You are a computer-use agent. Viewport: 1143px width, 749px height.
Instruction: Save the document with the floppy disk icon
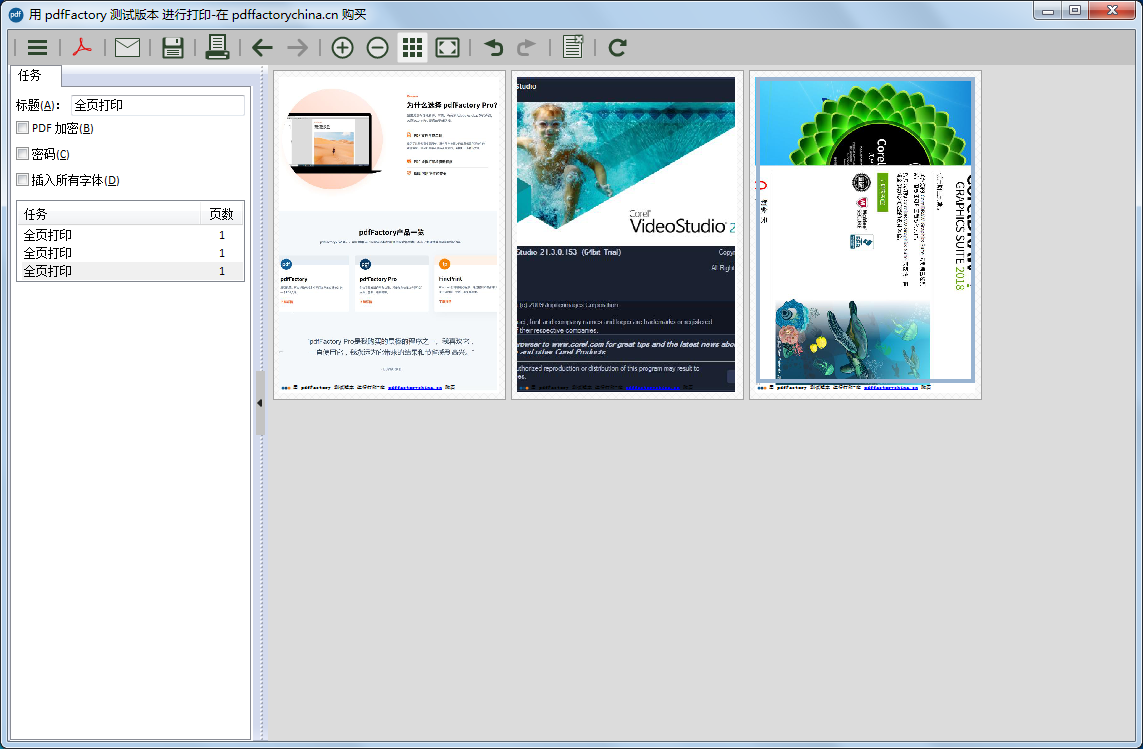[x=173, y=47]
